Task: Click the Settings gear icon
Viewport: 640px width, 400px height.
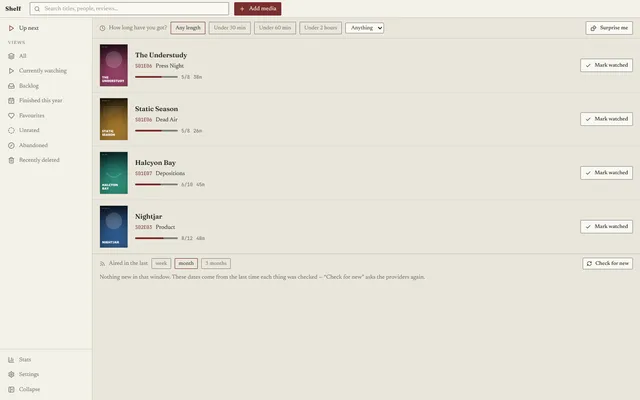Action: tap(11, 374)
